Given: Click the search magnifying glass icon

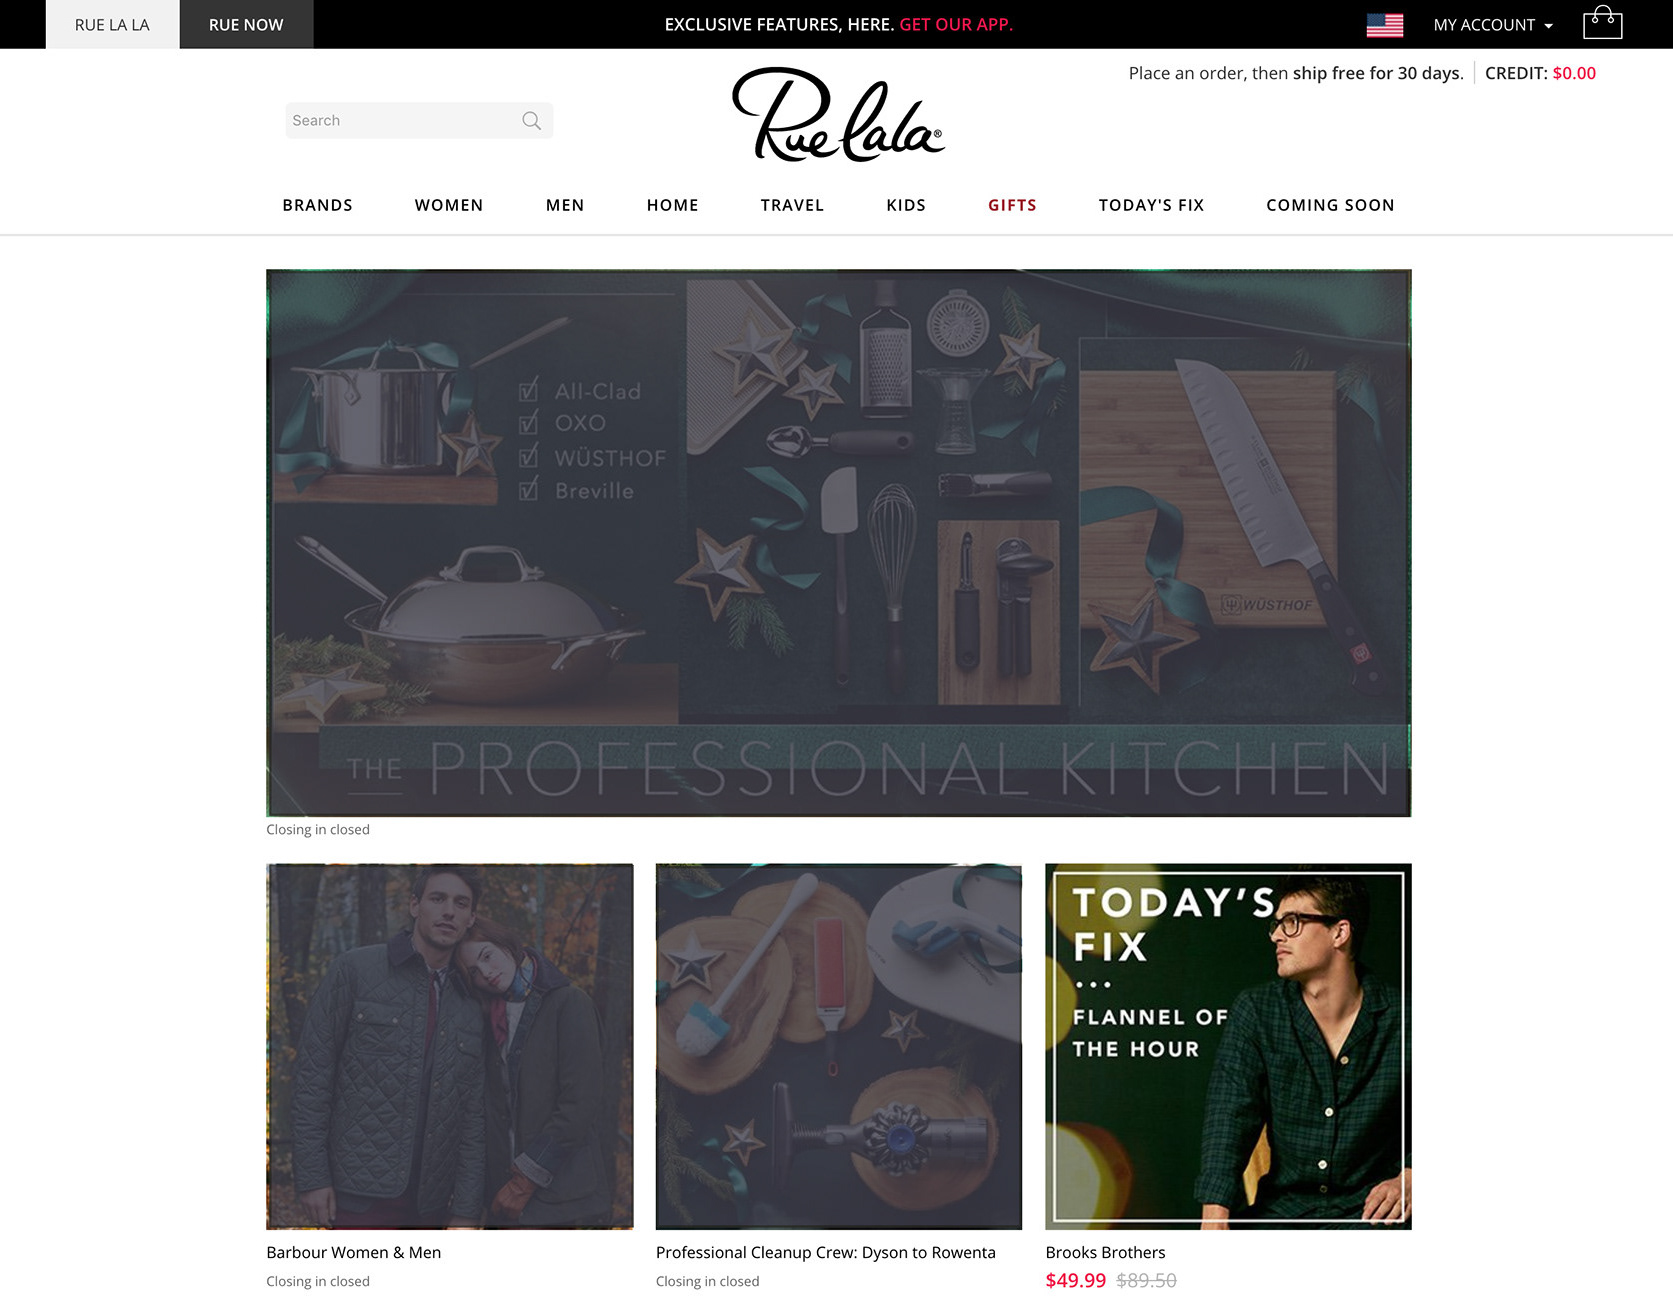Looking at the screenshot, I should click(531, 121).
